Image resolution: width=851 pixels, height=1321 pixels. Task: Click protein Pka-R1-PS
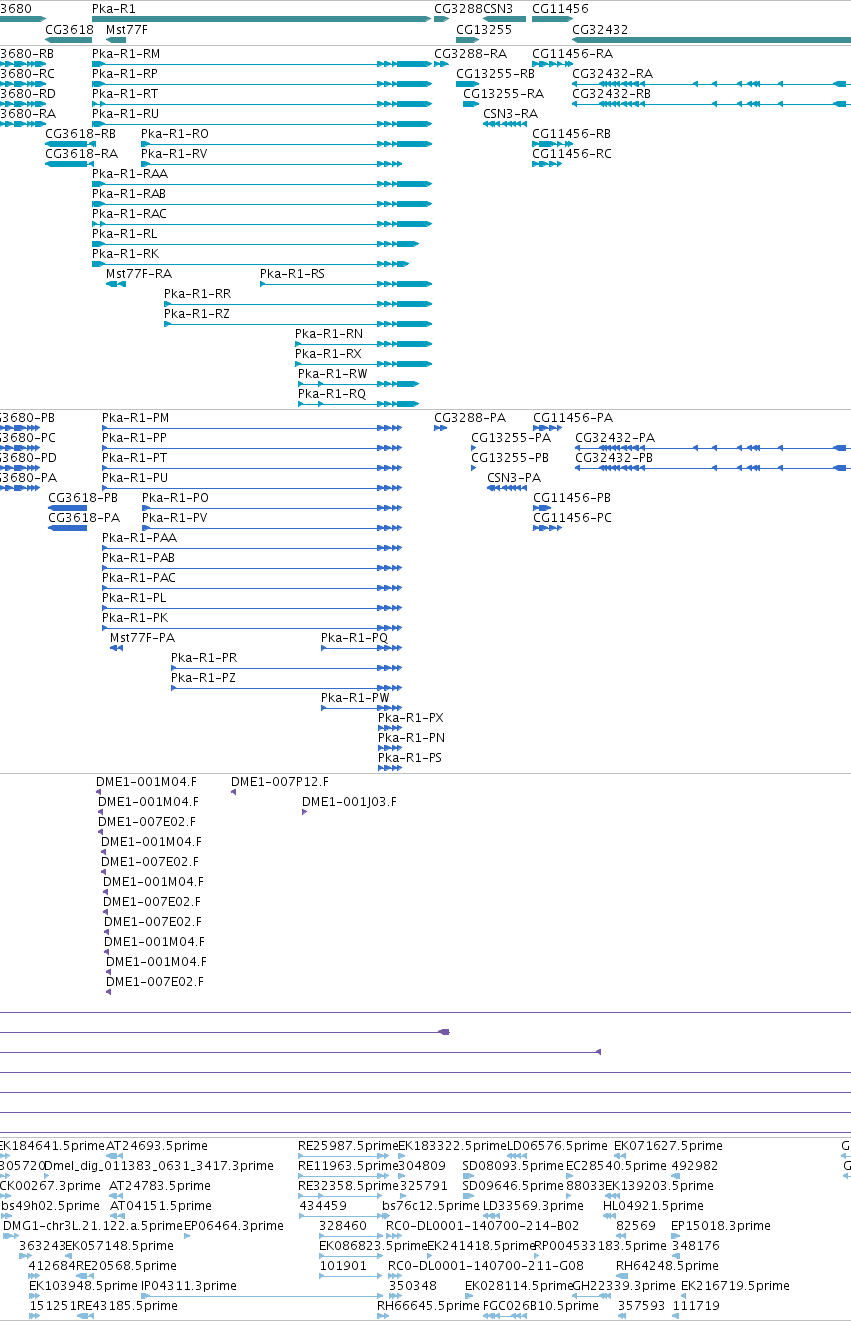pos(410,758)
